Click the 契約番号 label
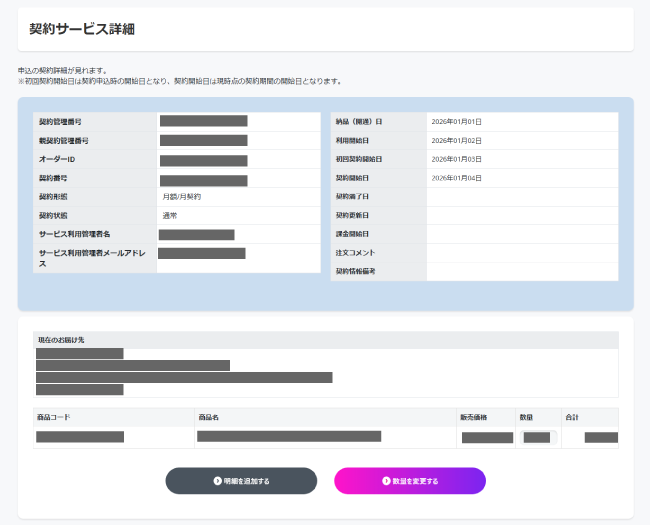The width and height of the screenshot is (650, 525). point(53,178)
